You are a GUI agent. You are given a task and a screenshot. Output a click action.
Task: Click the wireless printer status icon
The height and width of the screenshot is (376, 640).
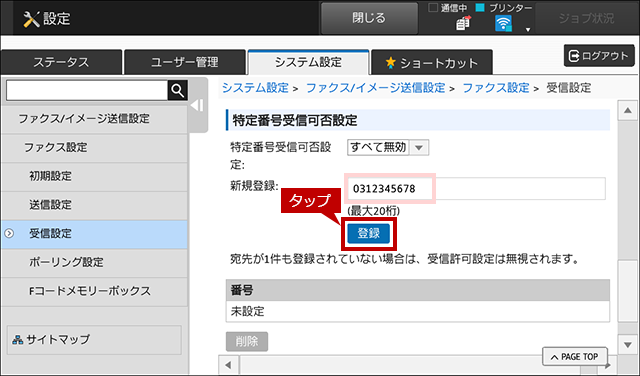pyautogui.click(x=503, y=23)
